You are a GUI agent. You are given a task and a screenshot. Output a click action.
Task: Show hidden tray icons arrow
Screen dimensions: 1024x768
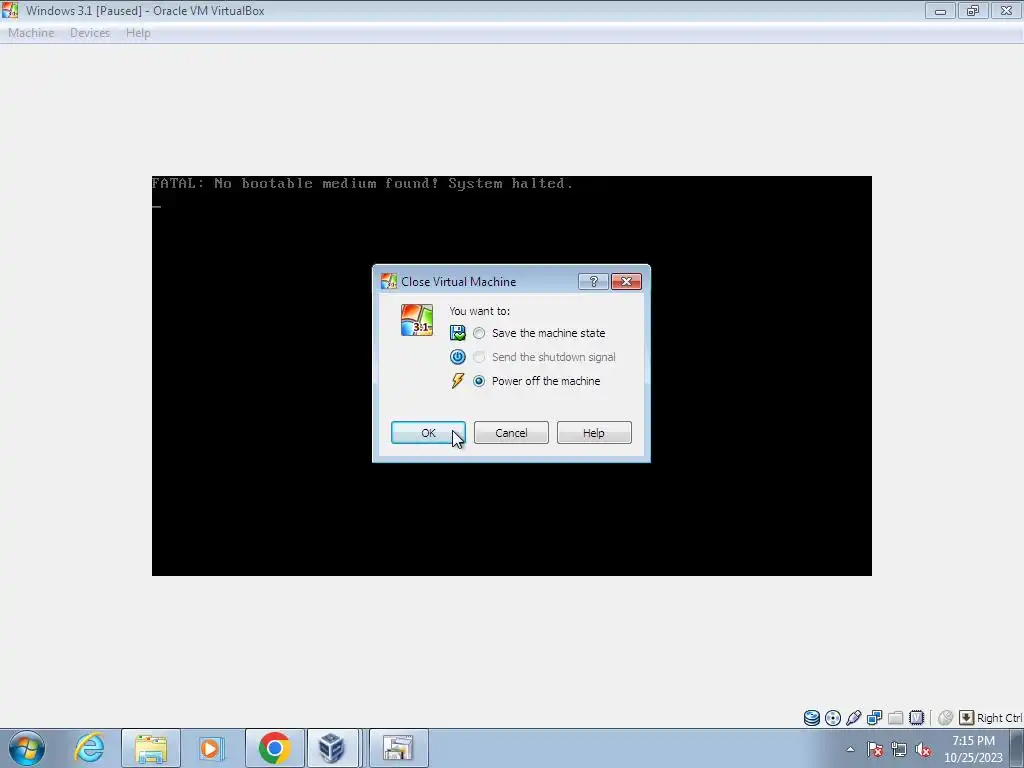tap(850, 749)
